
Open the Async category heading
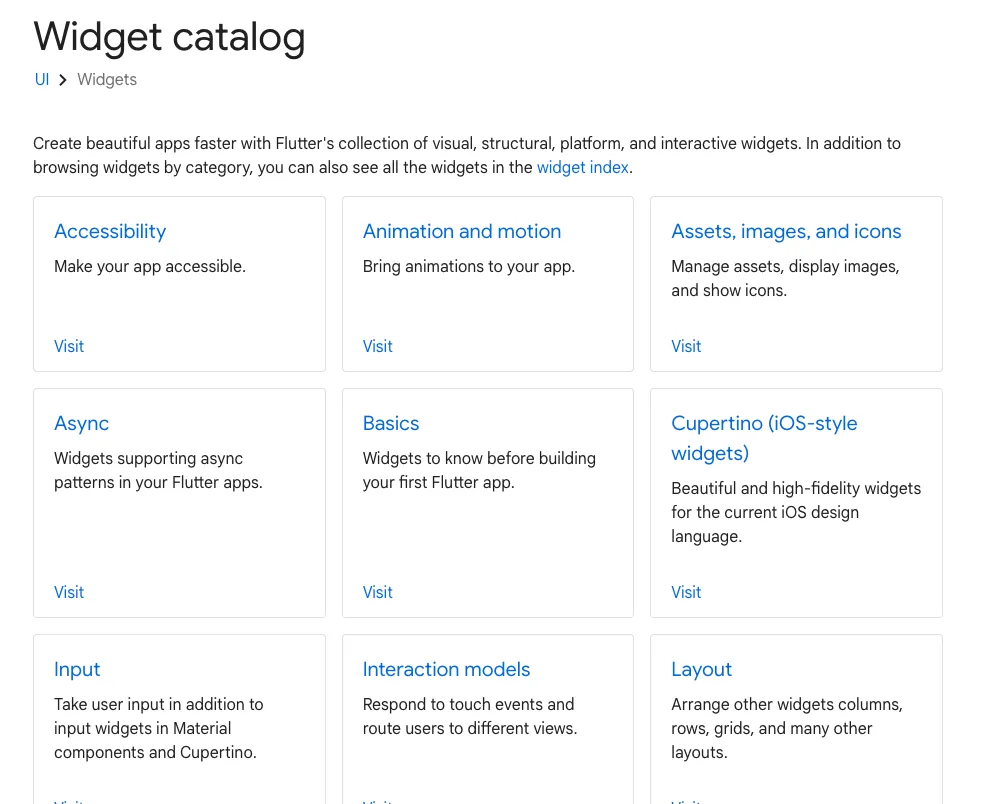pos(81,424)
